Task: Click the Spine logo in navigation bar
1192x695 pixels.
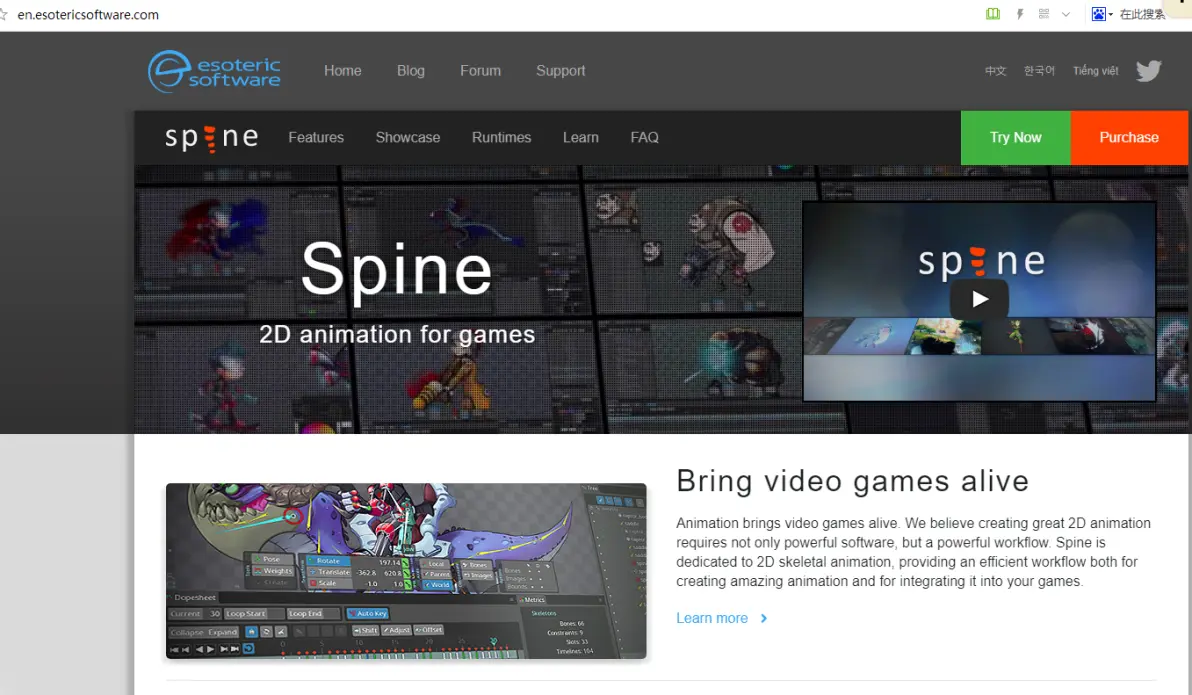Action: click(x=211, y=138)
